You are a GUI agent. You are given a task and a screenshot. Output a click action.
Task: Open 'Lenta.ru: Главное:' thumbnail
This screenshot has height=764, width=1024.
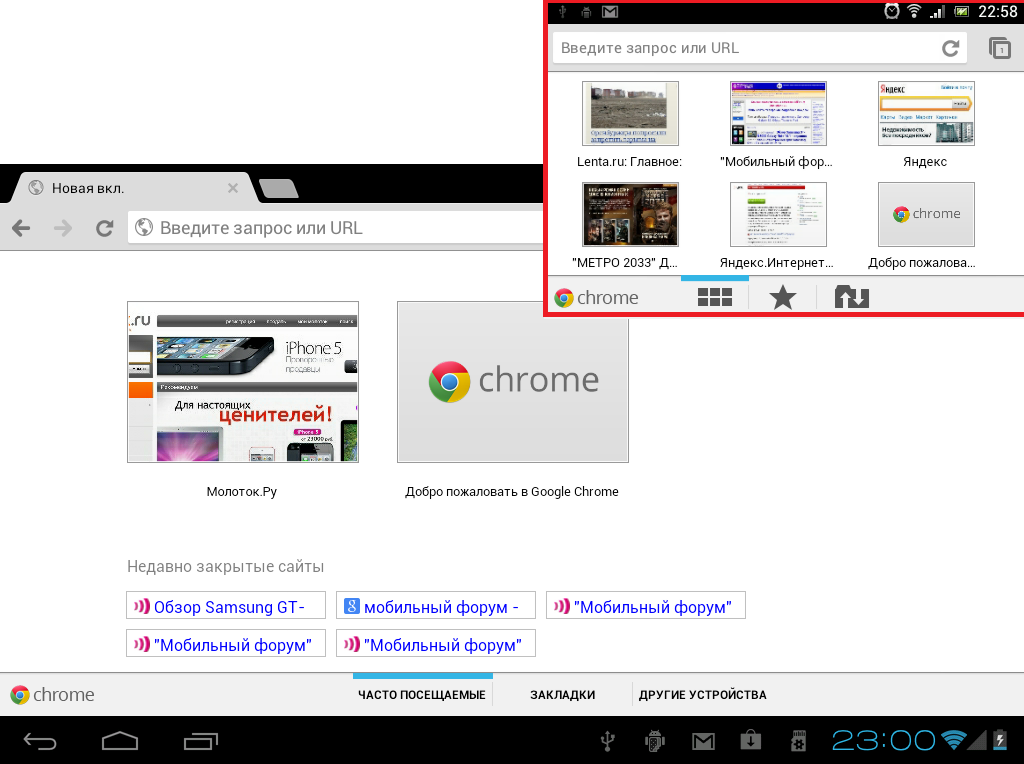[x=630, y=113]
